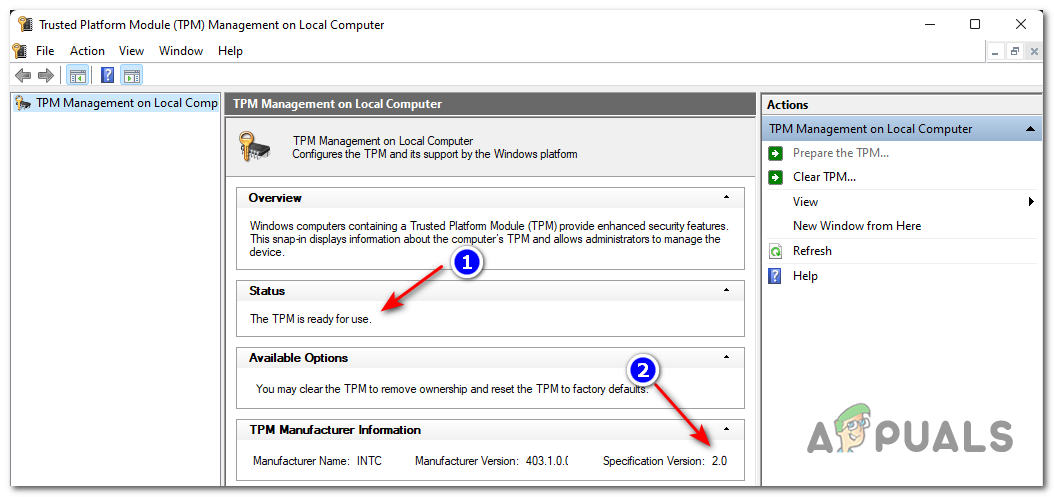Click Prepare the TPM action
Screen dimensions: 1054x497
pyautogui.click(x=841, y=153)
